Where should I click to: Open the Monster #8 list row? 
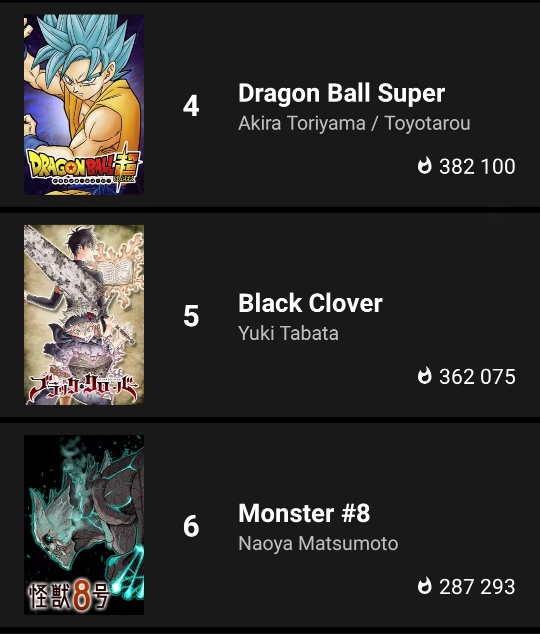pyautogui.click(x=270, y=525)
